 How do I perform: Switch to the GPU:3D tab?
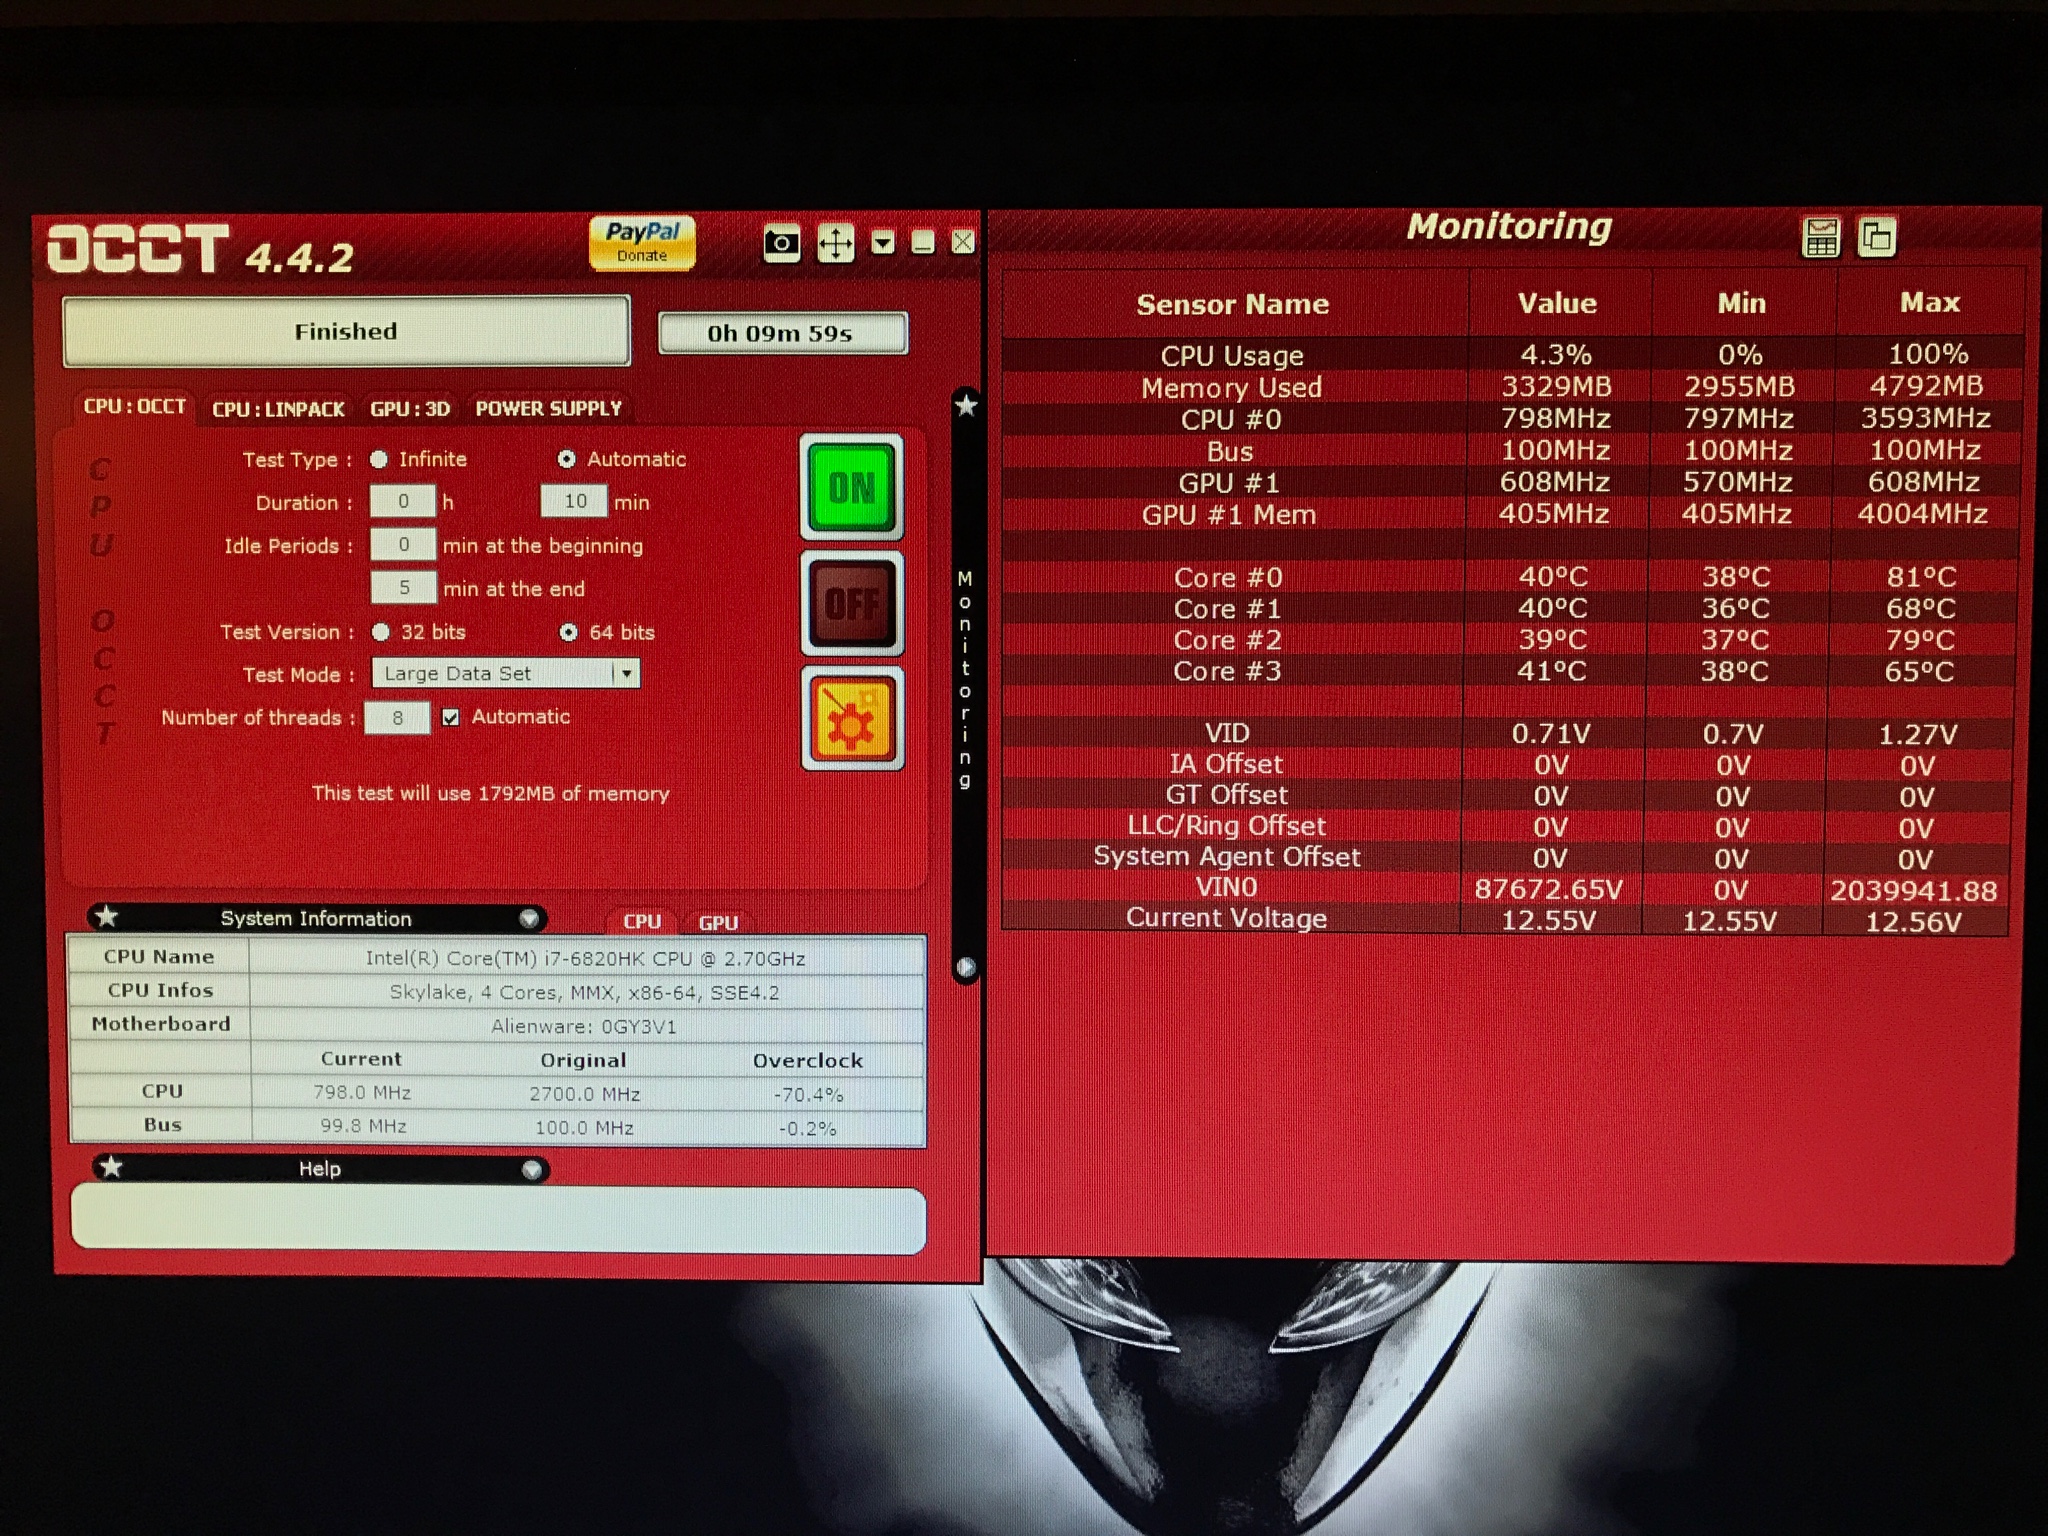click(x=410, y=409)
